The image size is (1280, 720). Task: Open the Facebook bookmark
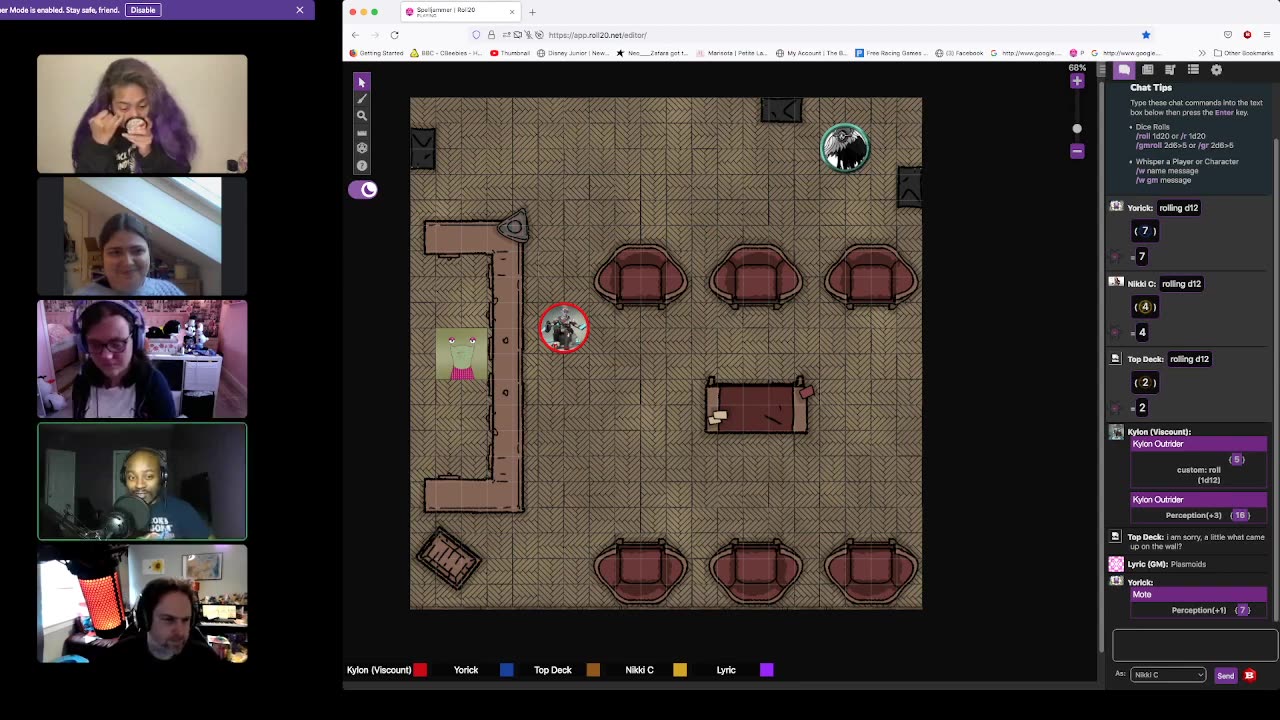959,53
